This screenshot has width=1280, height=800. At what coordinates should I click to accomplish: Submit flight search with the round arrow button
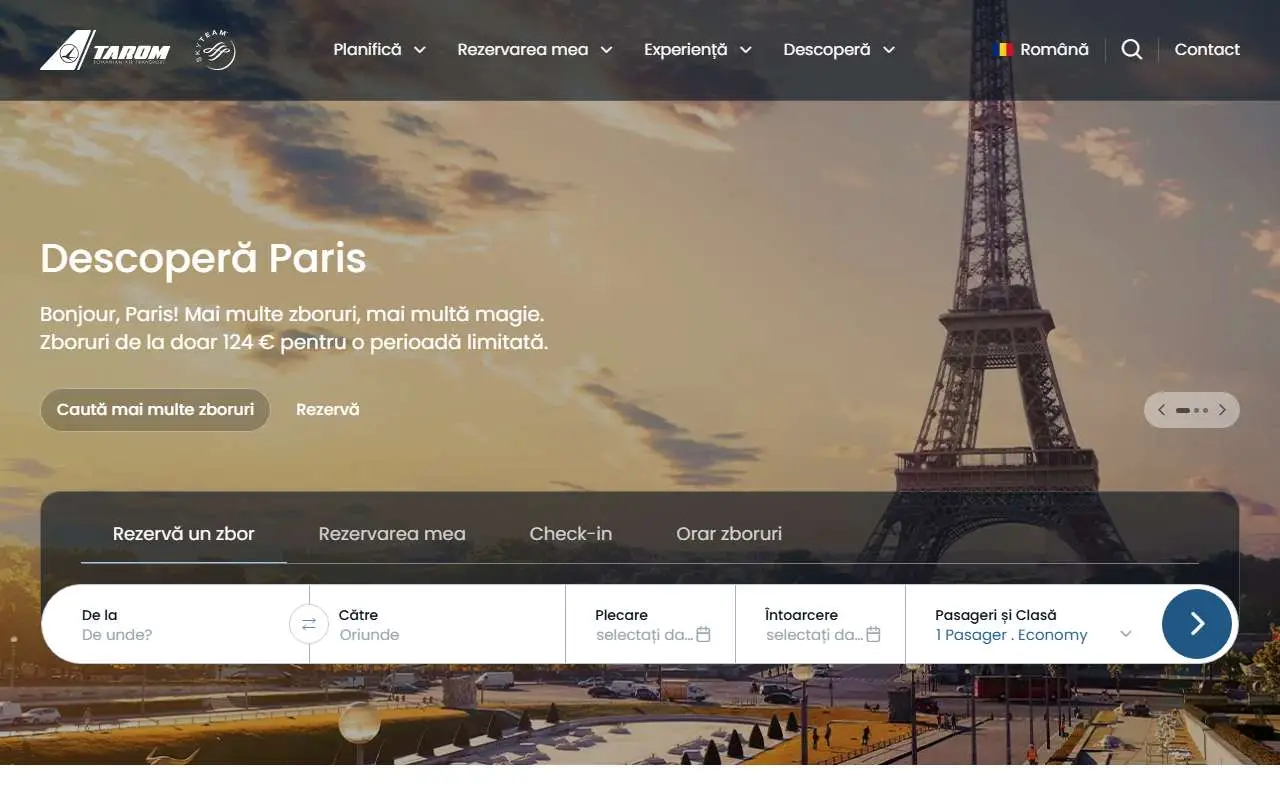[x=1197, y=624]
